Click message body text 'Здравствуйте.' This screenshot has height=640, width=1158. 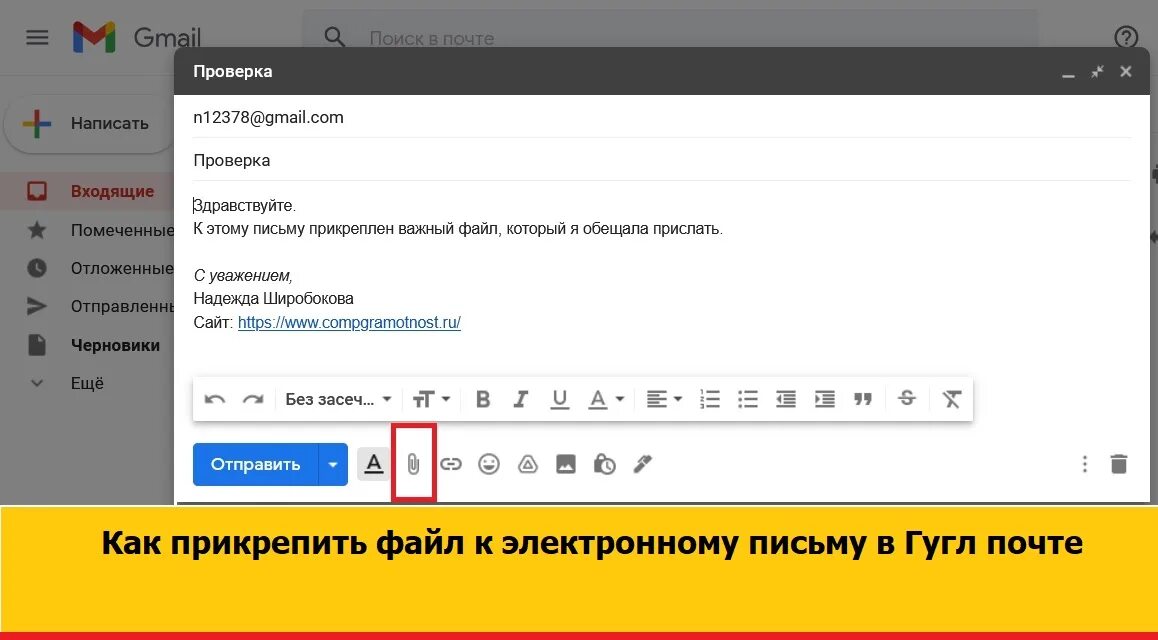pos(245,206)
